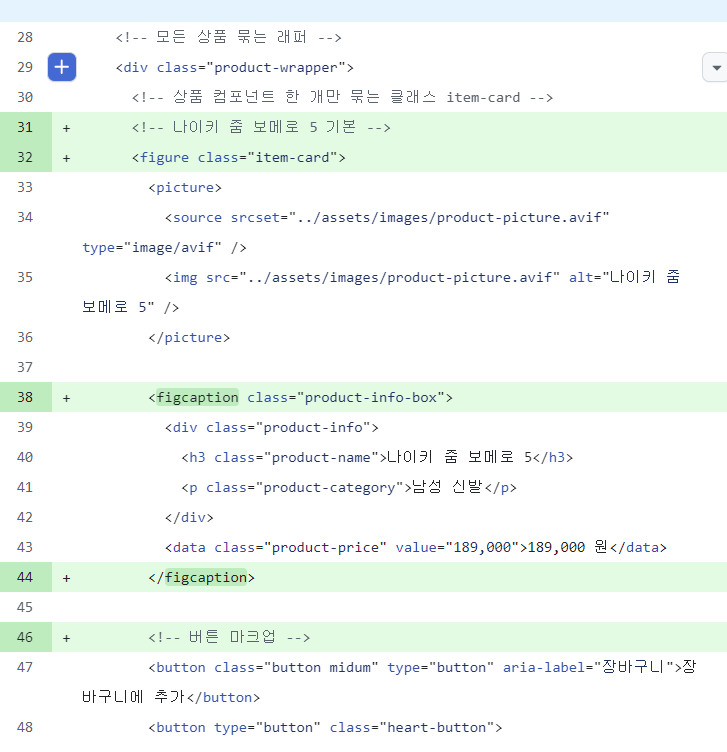The image size is (727, 752).
Task: Select empty line number 37
Action: point(25,367)
